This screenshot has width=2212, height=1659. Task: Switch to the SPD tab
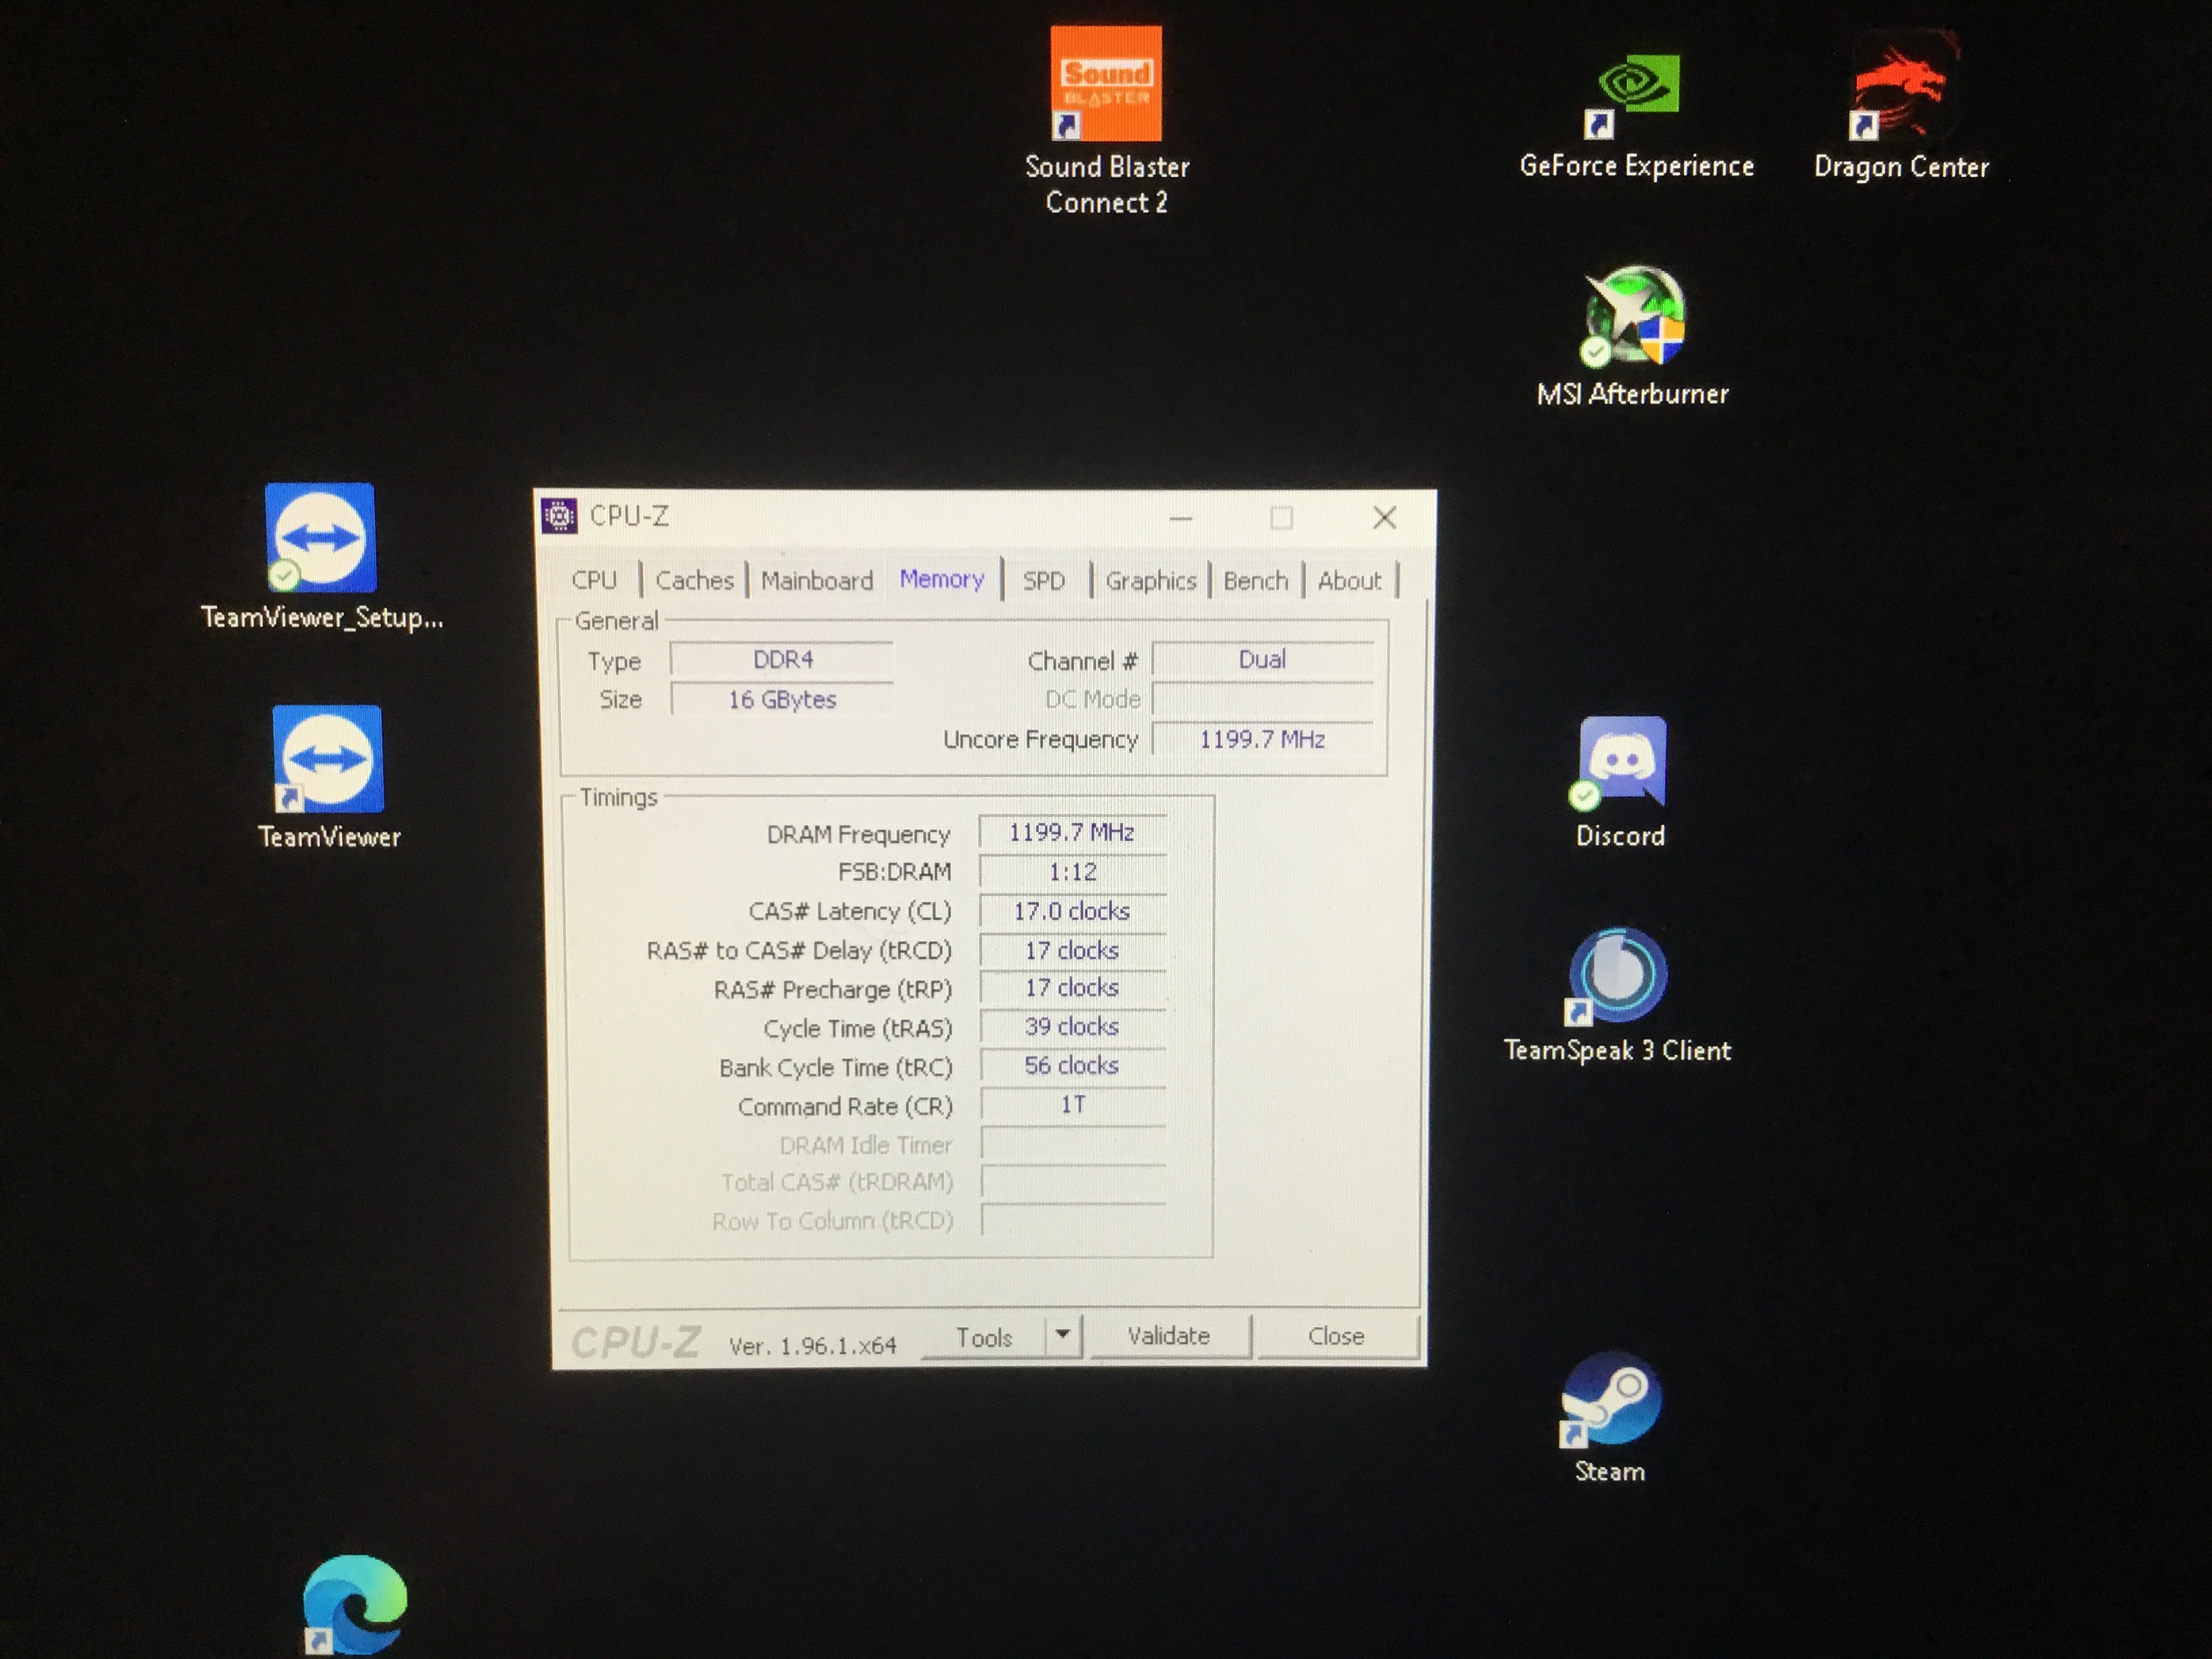pyautogui.click(x=1043, y=581)
